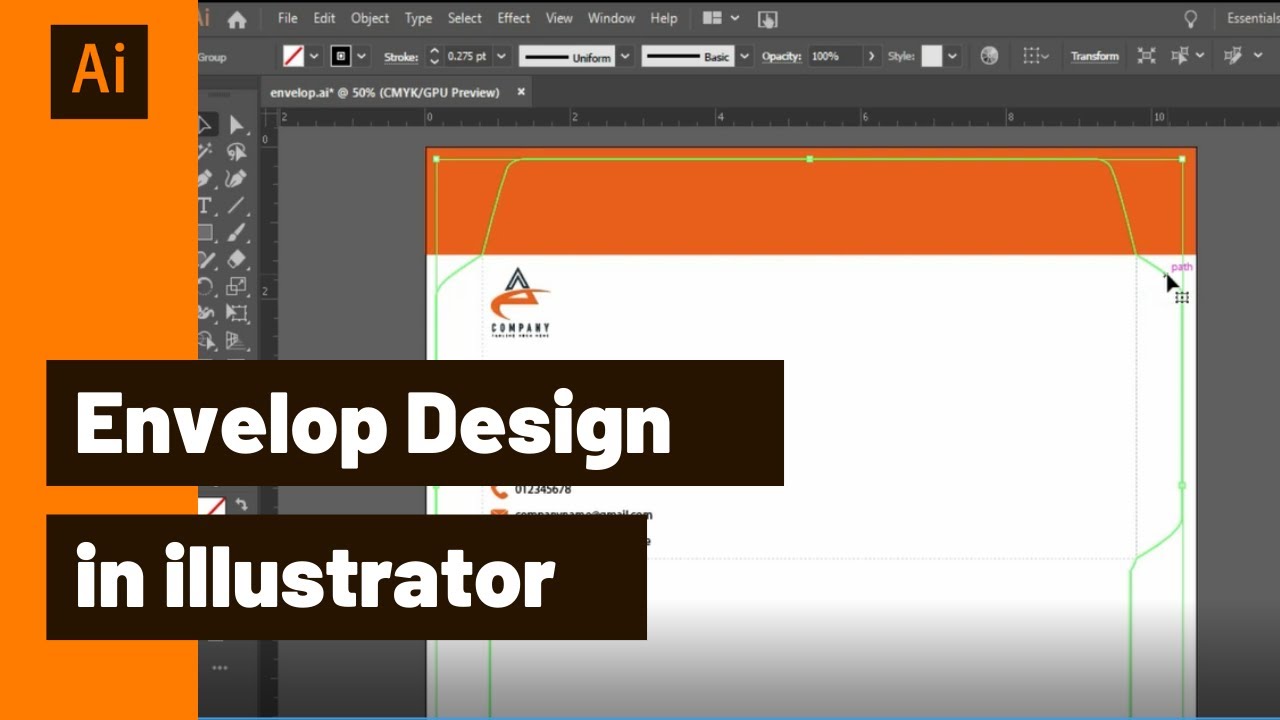
Task: Select the Eraser tool
Action: [236, 260]
